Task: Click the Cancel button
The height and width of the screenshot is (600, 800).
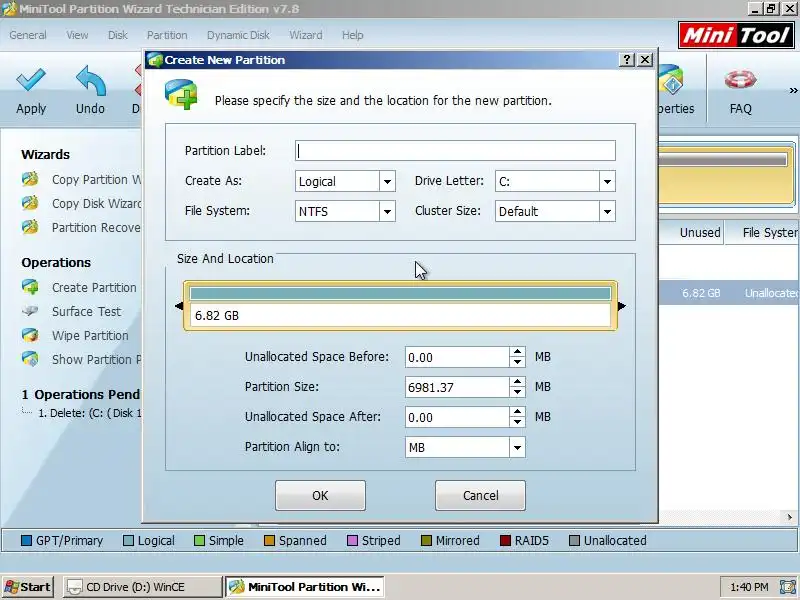Action: (480, 495)
